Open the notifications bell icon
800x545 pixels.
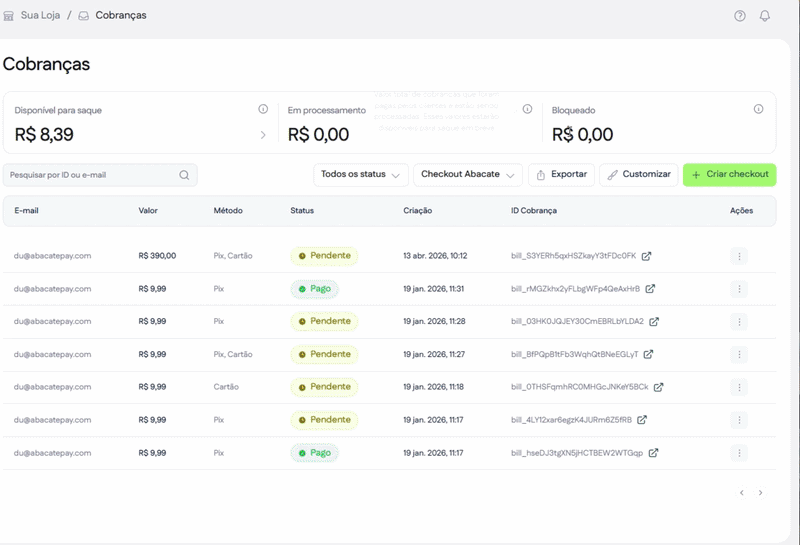[765, 16]
